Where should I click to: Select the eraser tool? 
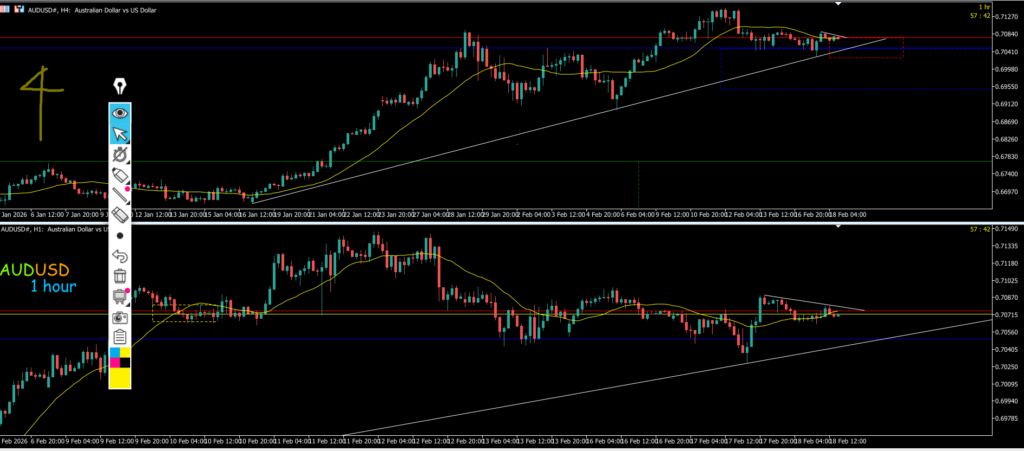pos(120,215)
